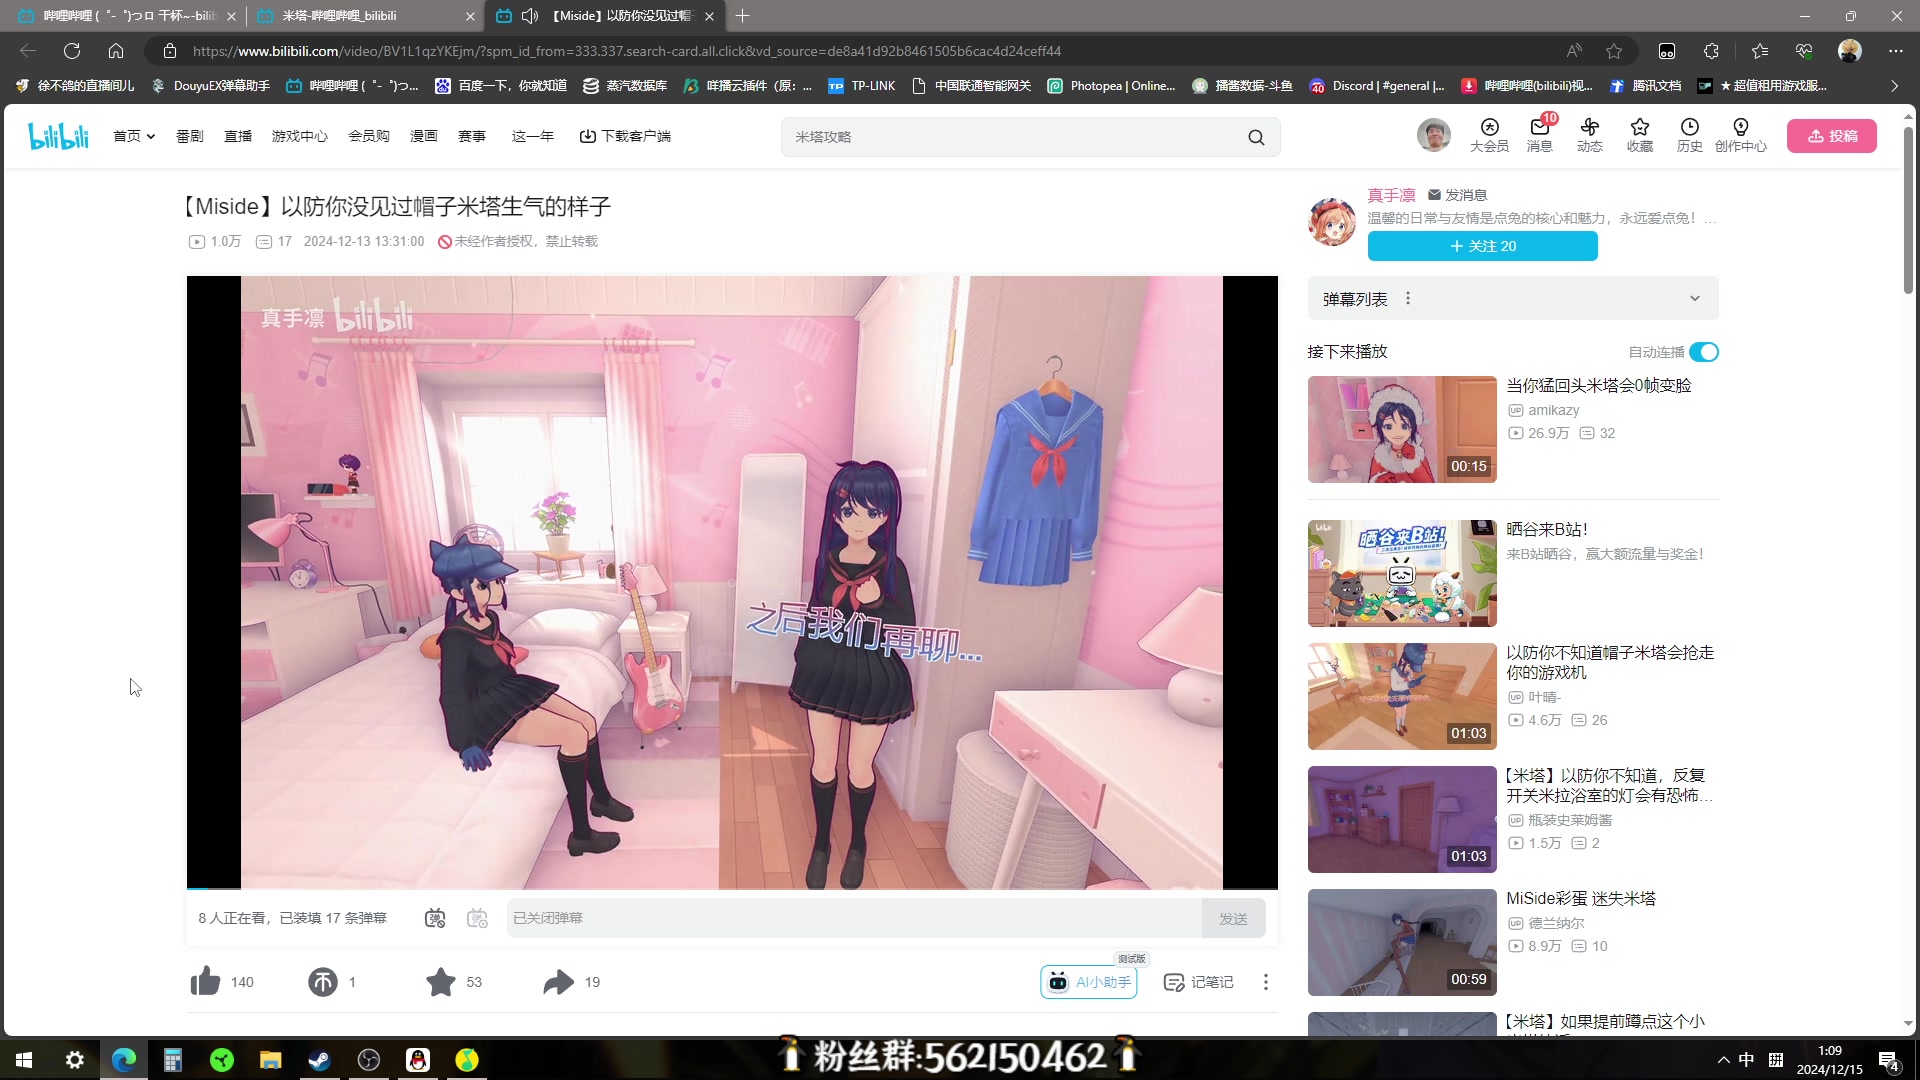Screen dimensions: 1920x1080
Task: Open QQ penguin from the taskbar
Action: click(418, 1060)
